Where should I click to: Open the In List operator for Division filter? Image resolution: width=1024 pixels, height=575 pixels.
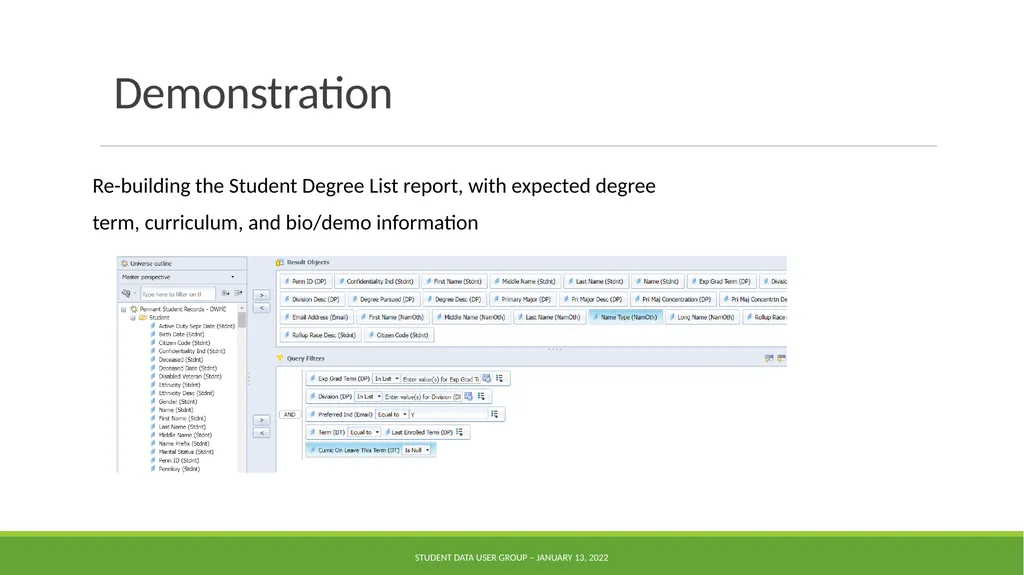(x=369, y=396)
